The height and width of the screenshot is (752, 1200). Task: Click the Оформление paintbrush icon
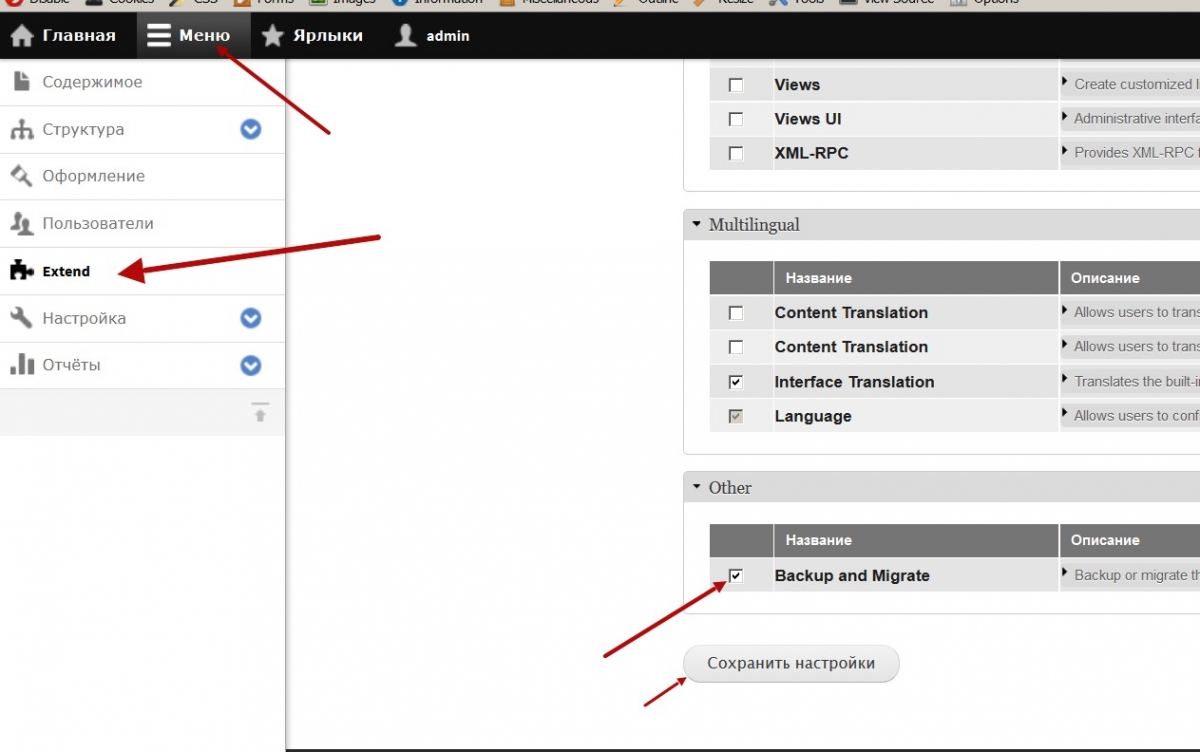22,176
